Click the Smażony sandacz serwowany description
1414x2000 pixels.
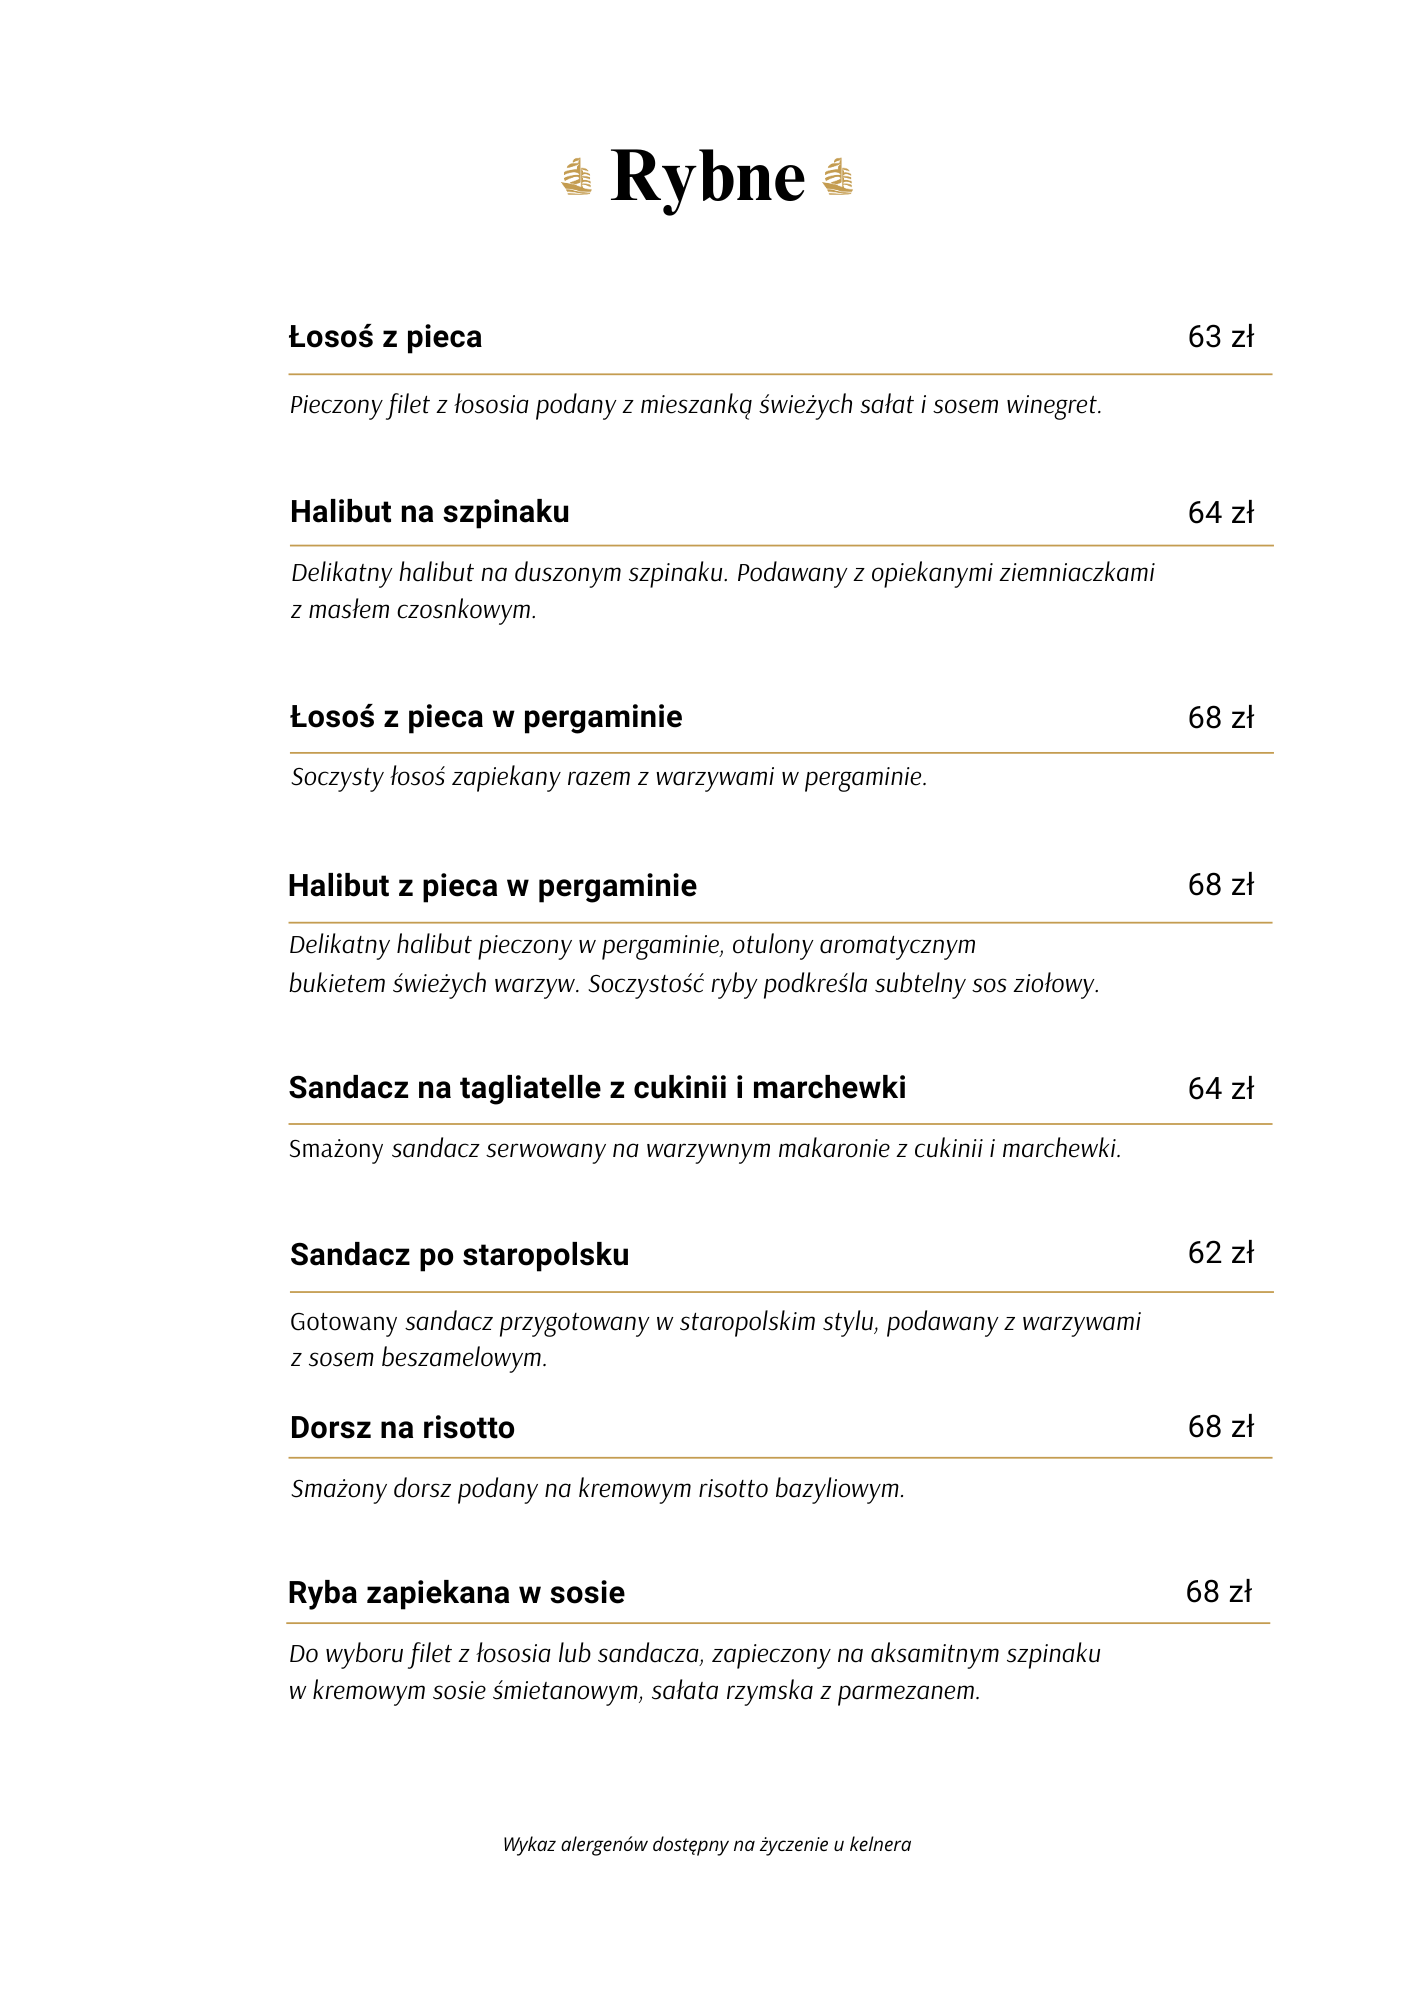coord(705,1149)
